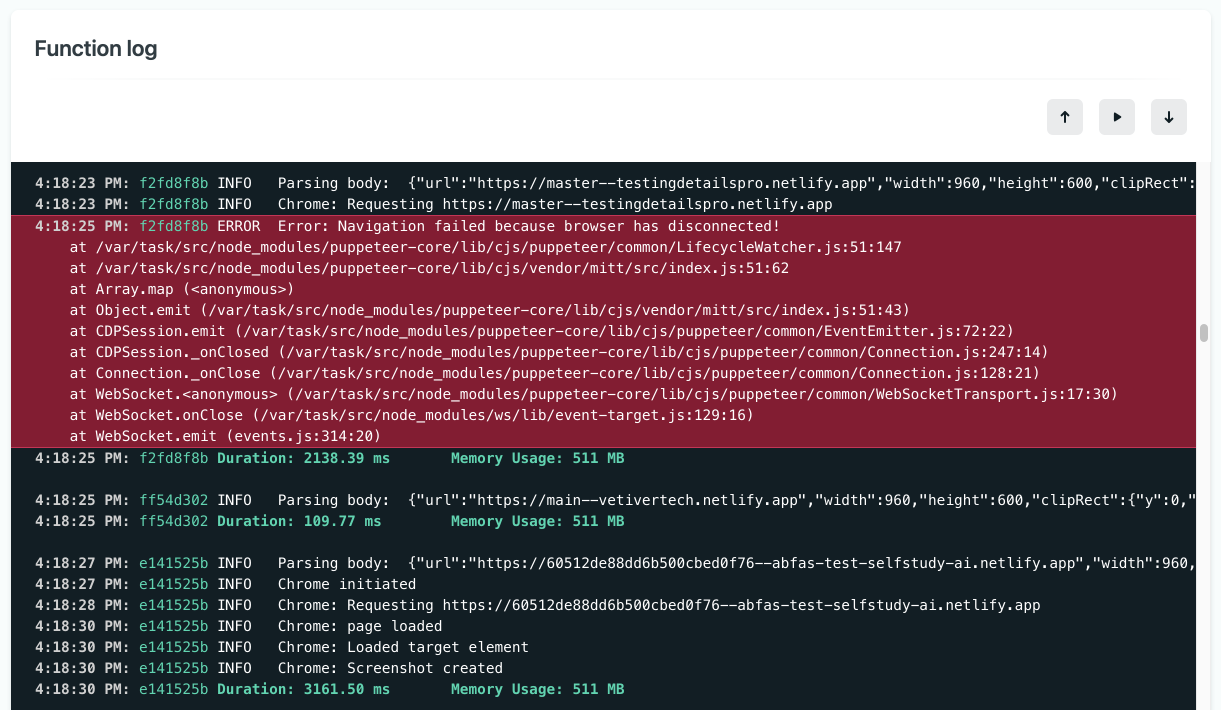Click the ff54d302 request ID on Parsing body line
Viewport: 1221px width, 710px height.
click(x=174, y=500)
